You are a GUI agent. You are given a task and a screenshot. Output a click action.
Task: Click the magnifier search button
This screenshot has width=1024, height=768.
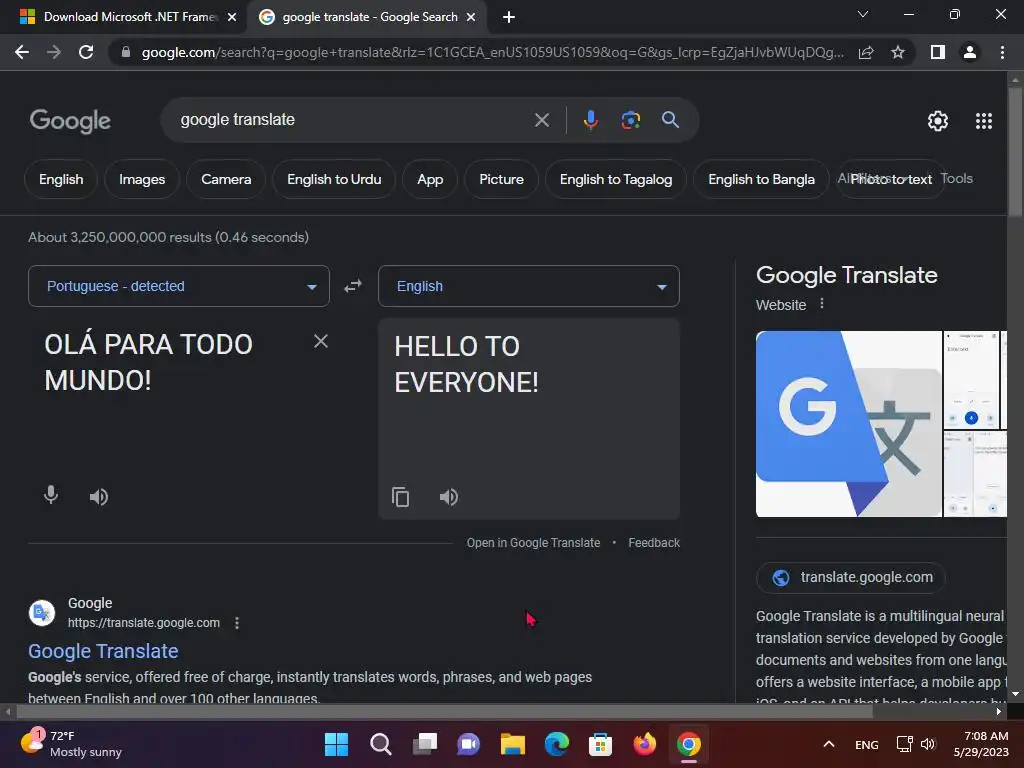670,120
